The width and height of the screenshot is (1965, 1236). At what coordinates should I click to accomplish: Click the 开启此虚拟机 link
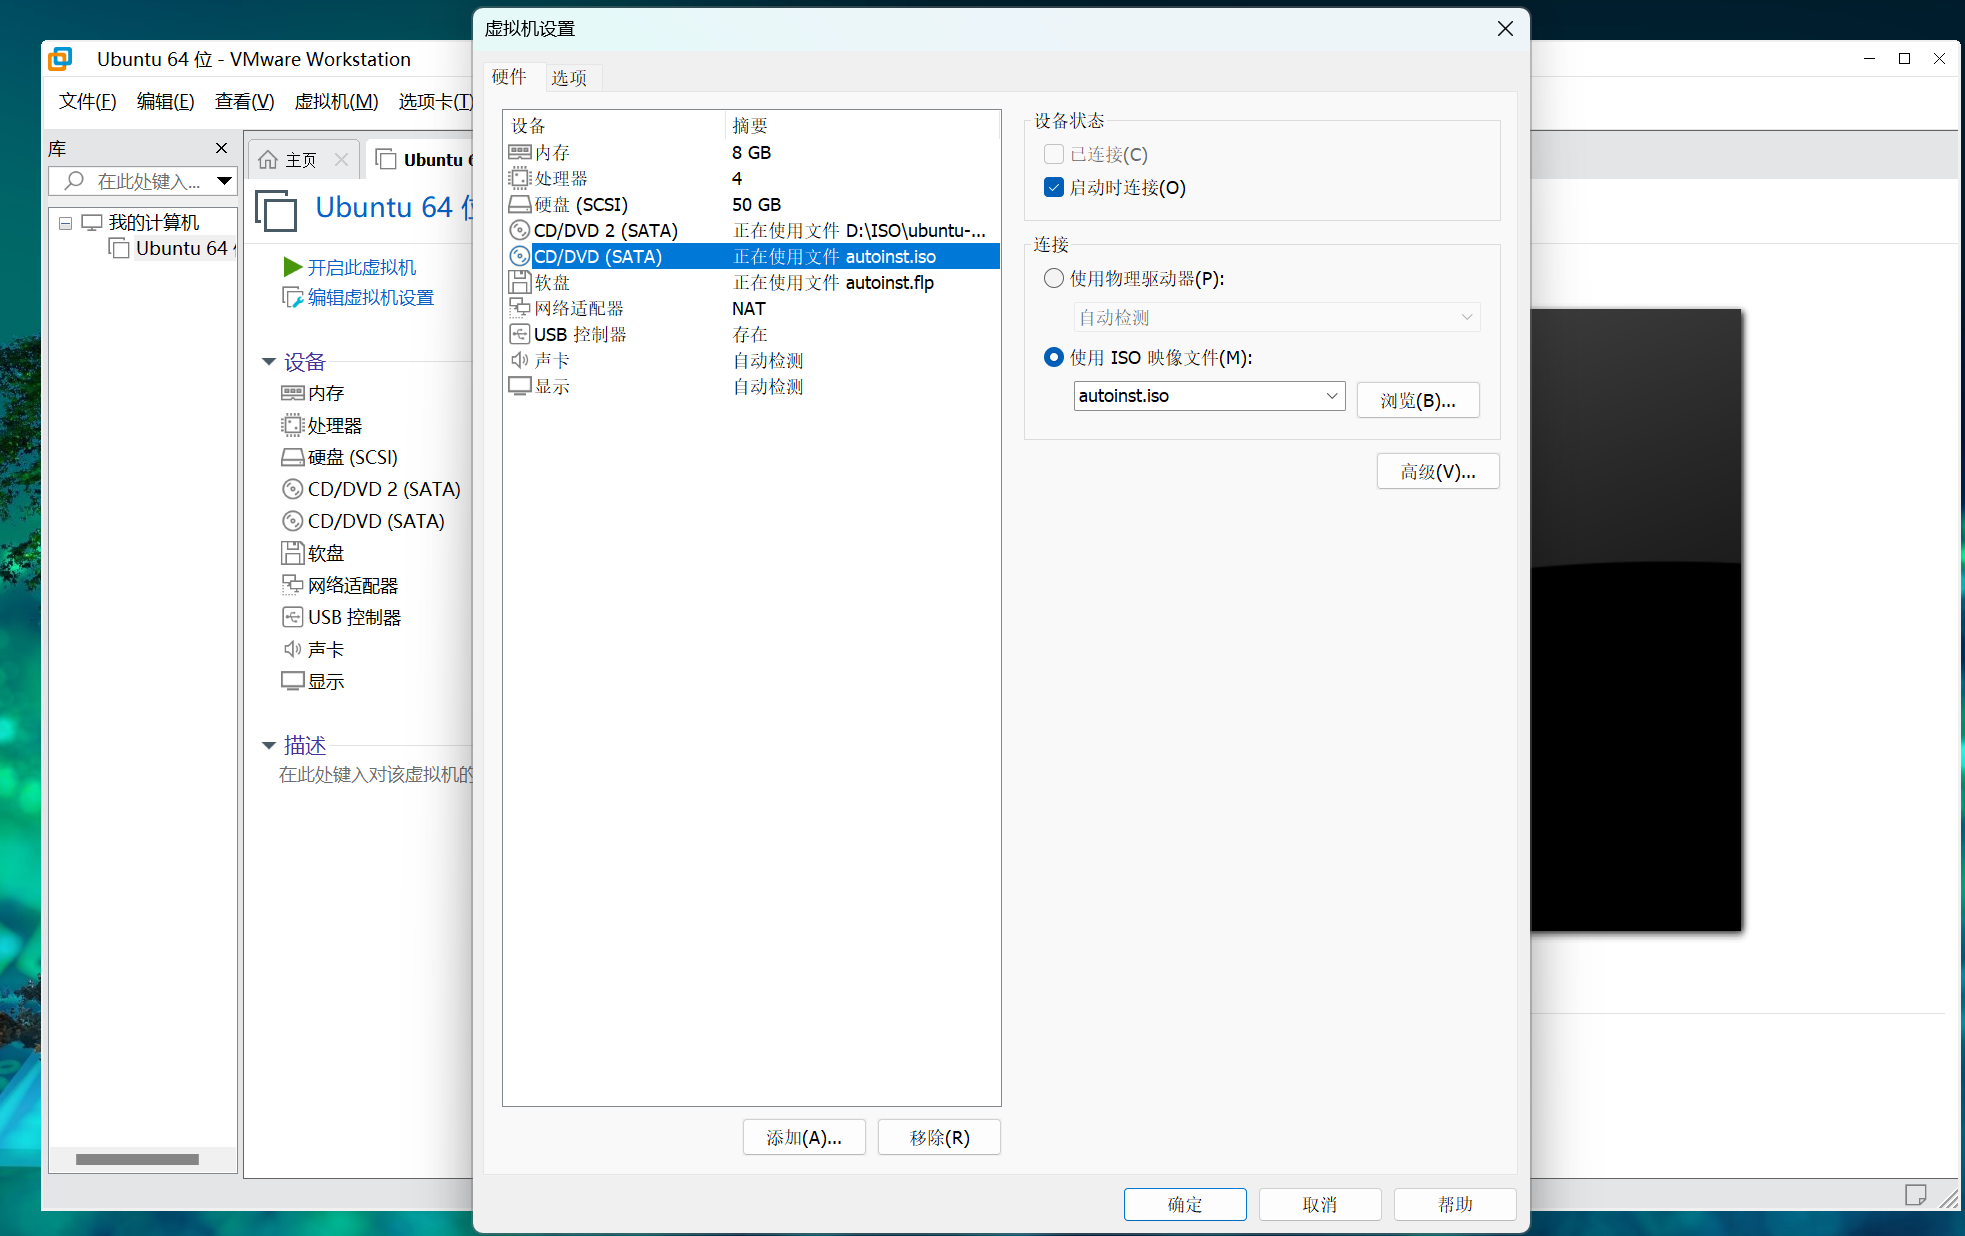(x=362, y=267)
